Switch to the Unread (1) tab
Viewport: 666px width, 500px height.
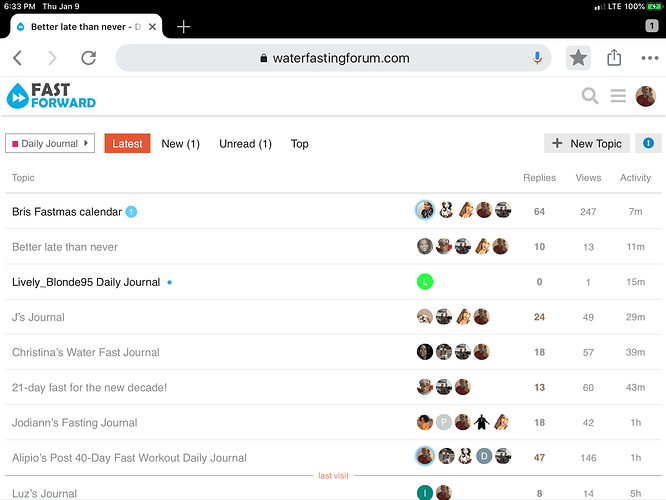[245, 144]
